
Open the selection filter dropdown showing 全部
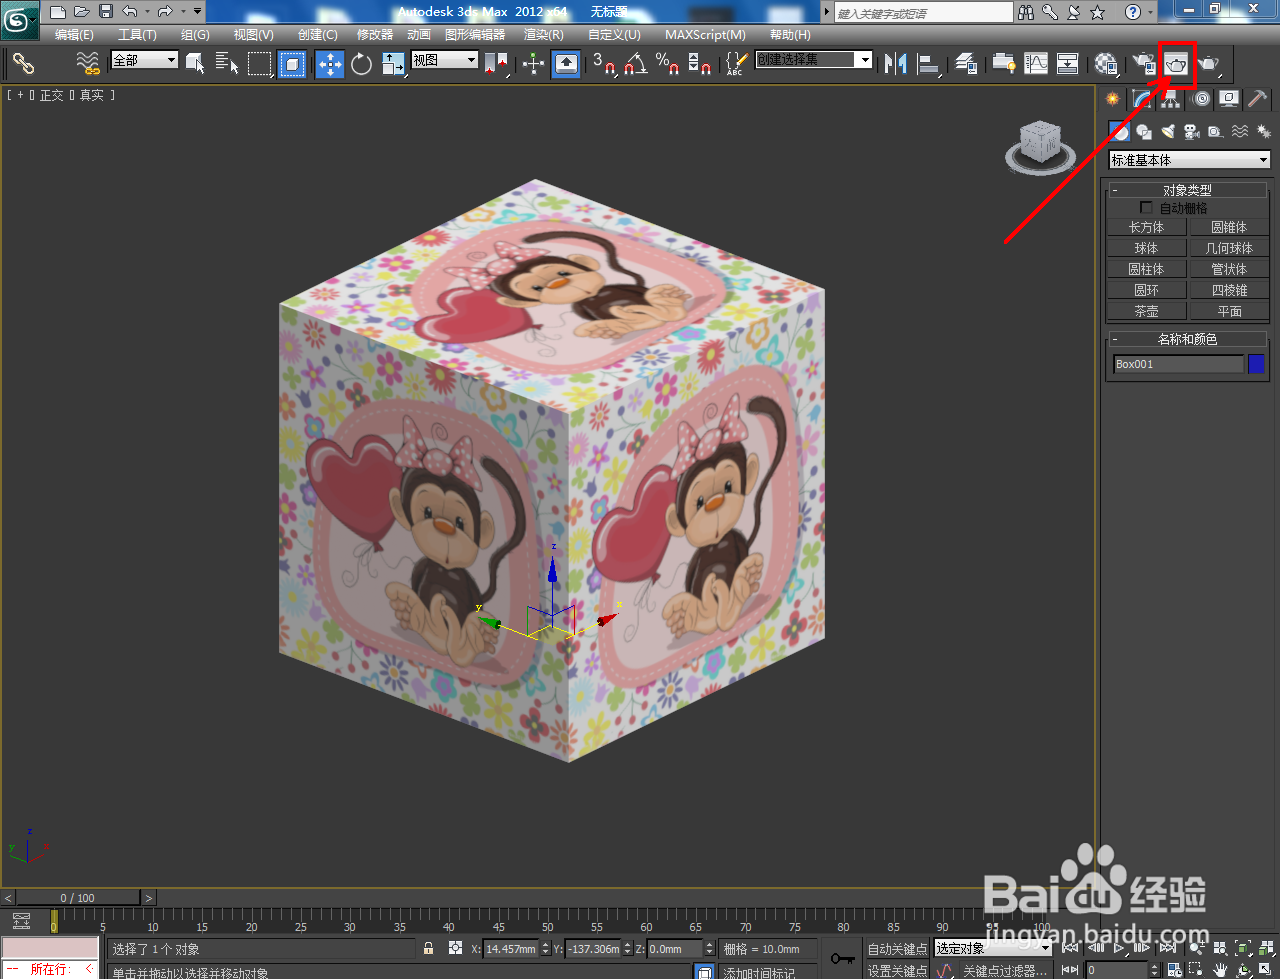[144, 60]
